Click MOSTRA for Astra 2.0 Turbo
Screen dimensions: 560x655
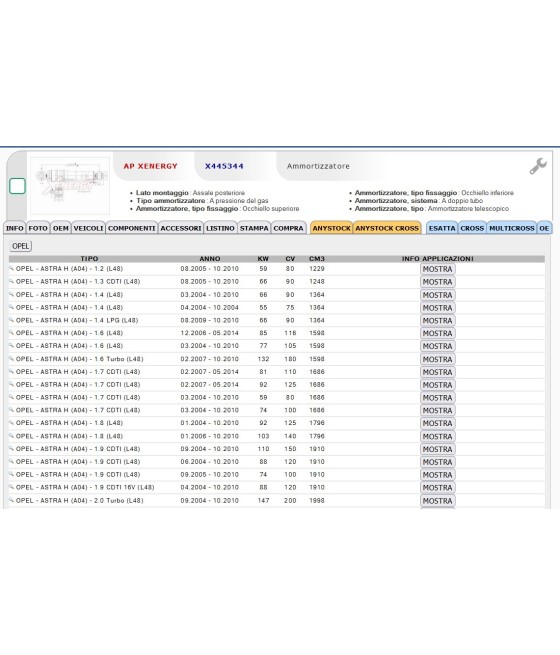point(437,500)
